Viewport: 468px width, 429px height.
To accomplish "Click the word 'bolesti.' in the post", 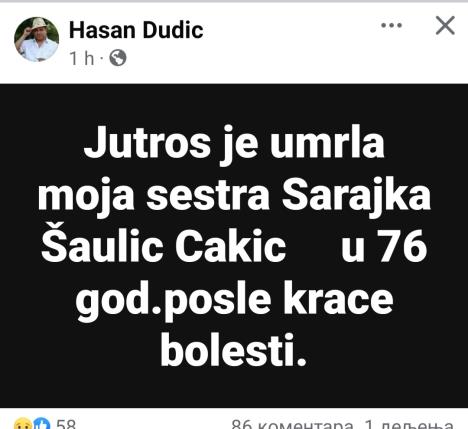I will point(233,350).
